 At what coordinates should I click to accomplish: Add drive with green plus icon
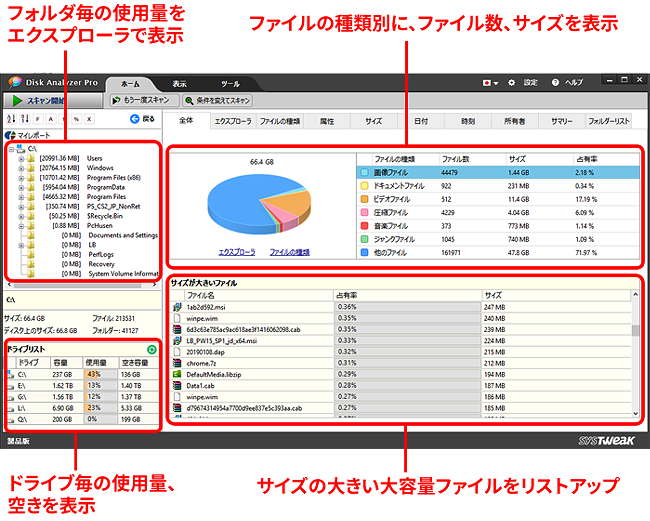point(152,349)
